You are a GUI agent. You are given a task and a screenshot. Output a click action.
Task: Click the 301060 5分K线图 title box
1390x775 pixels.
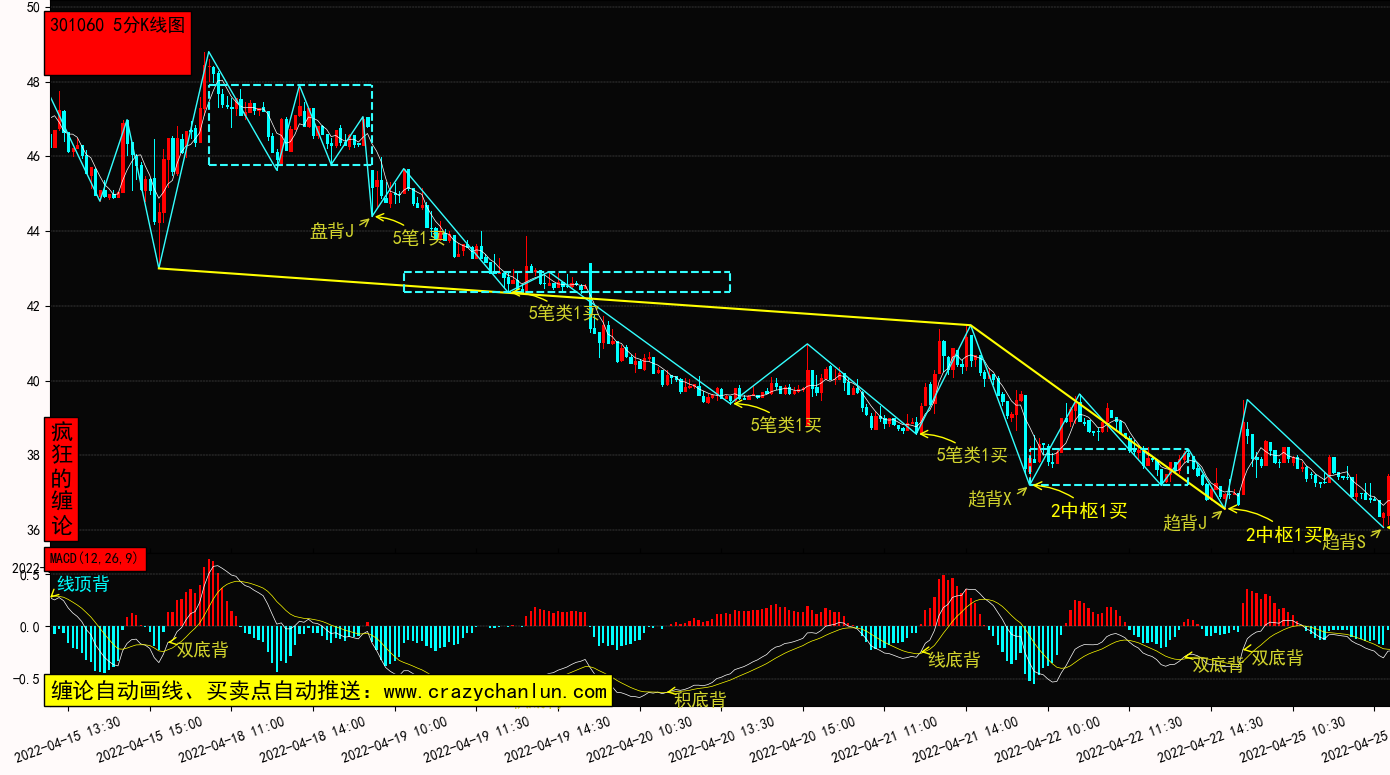pos(118,45)
